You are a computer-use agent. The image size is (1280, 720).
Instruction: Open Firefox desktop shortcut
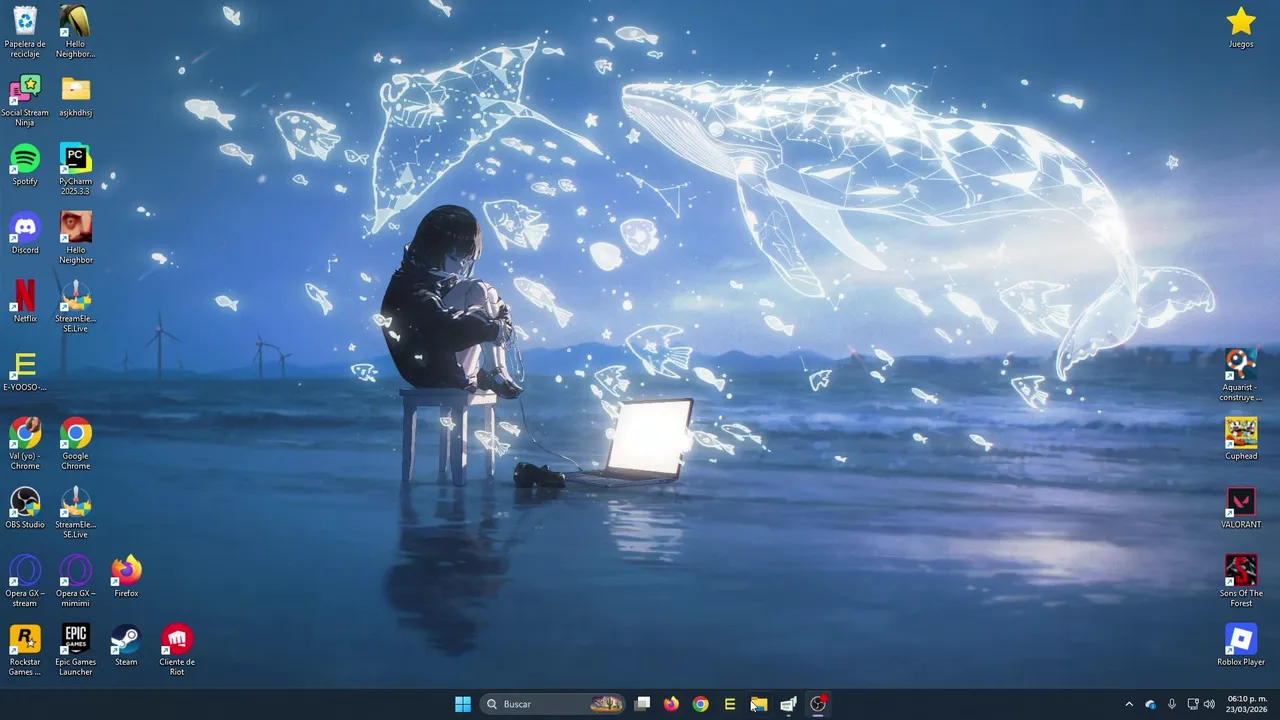[x=126, y=576]
